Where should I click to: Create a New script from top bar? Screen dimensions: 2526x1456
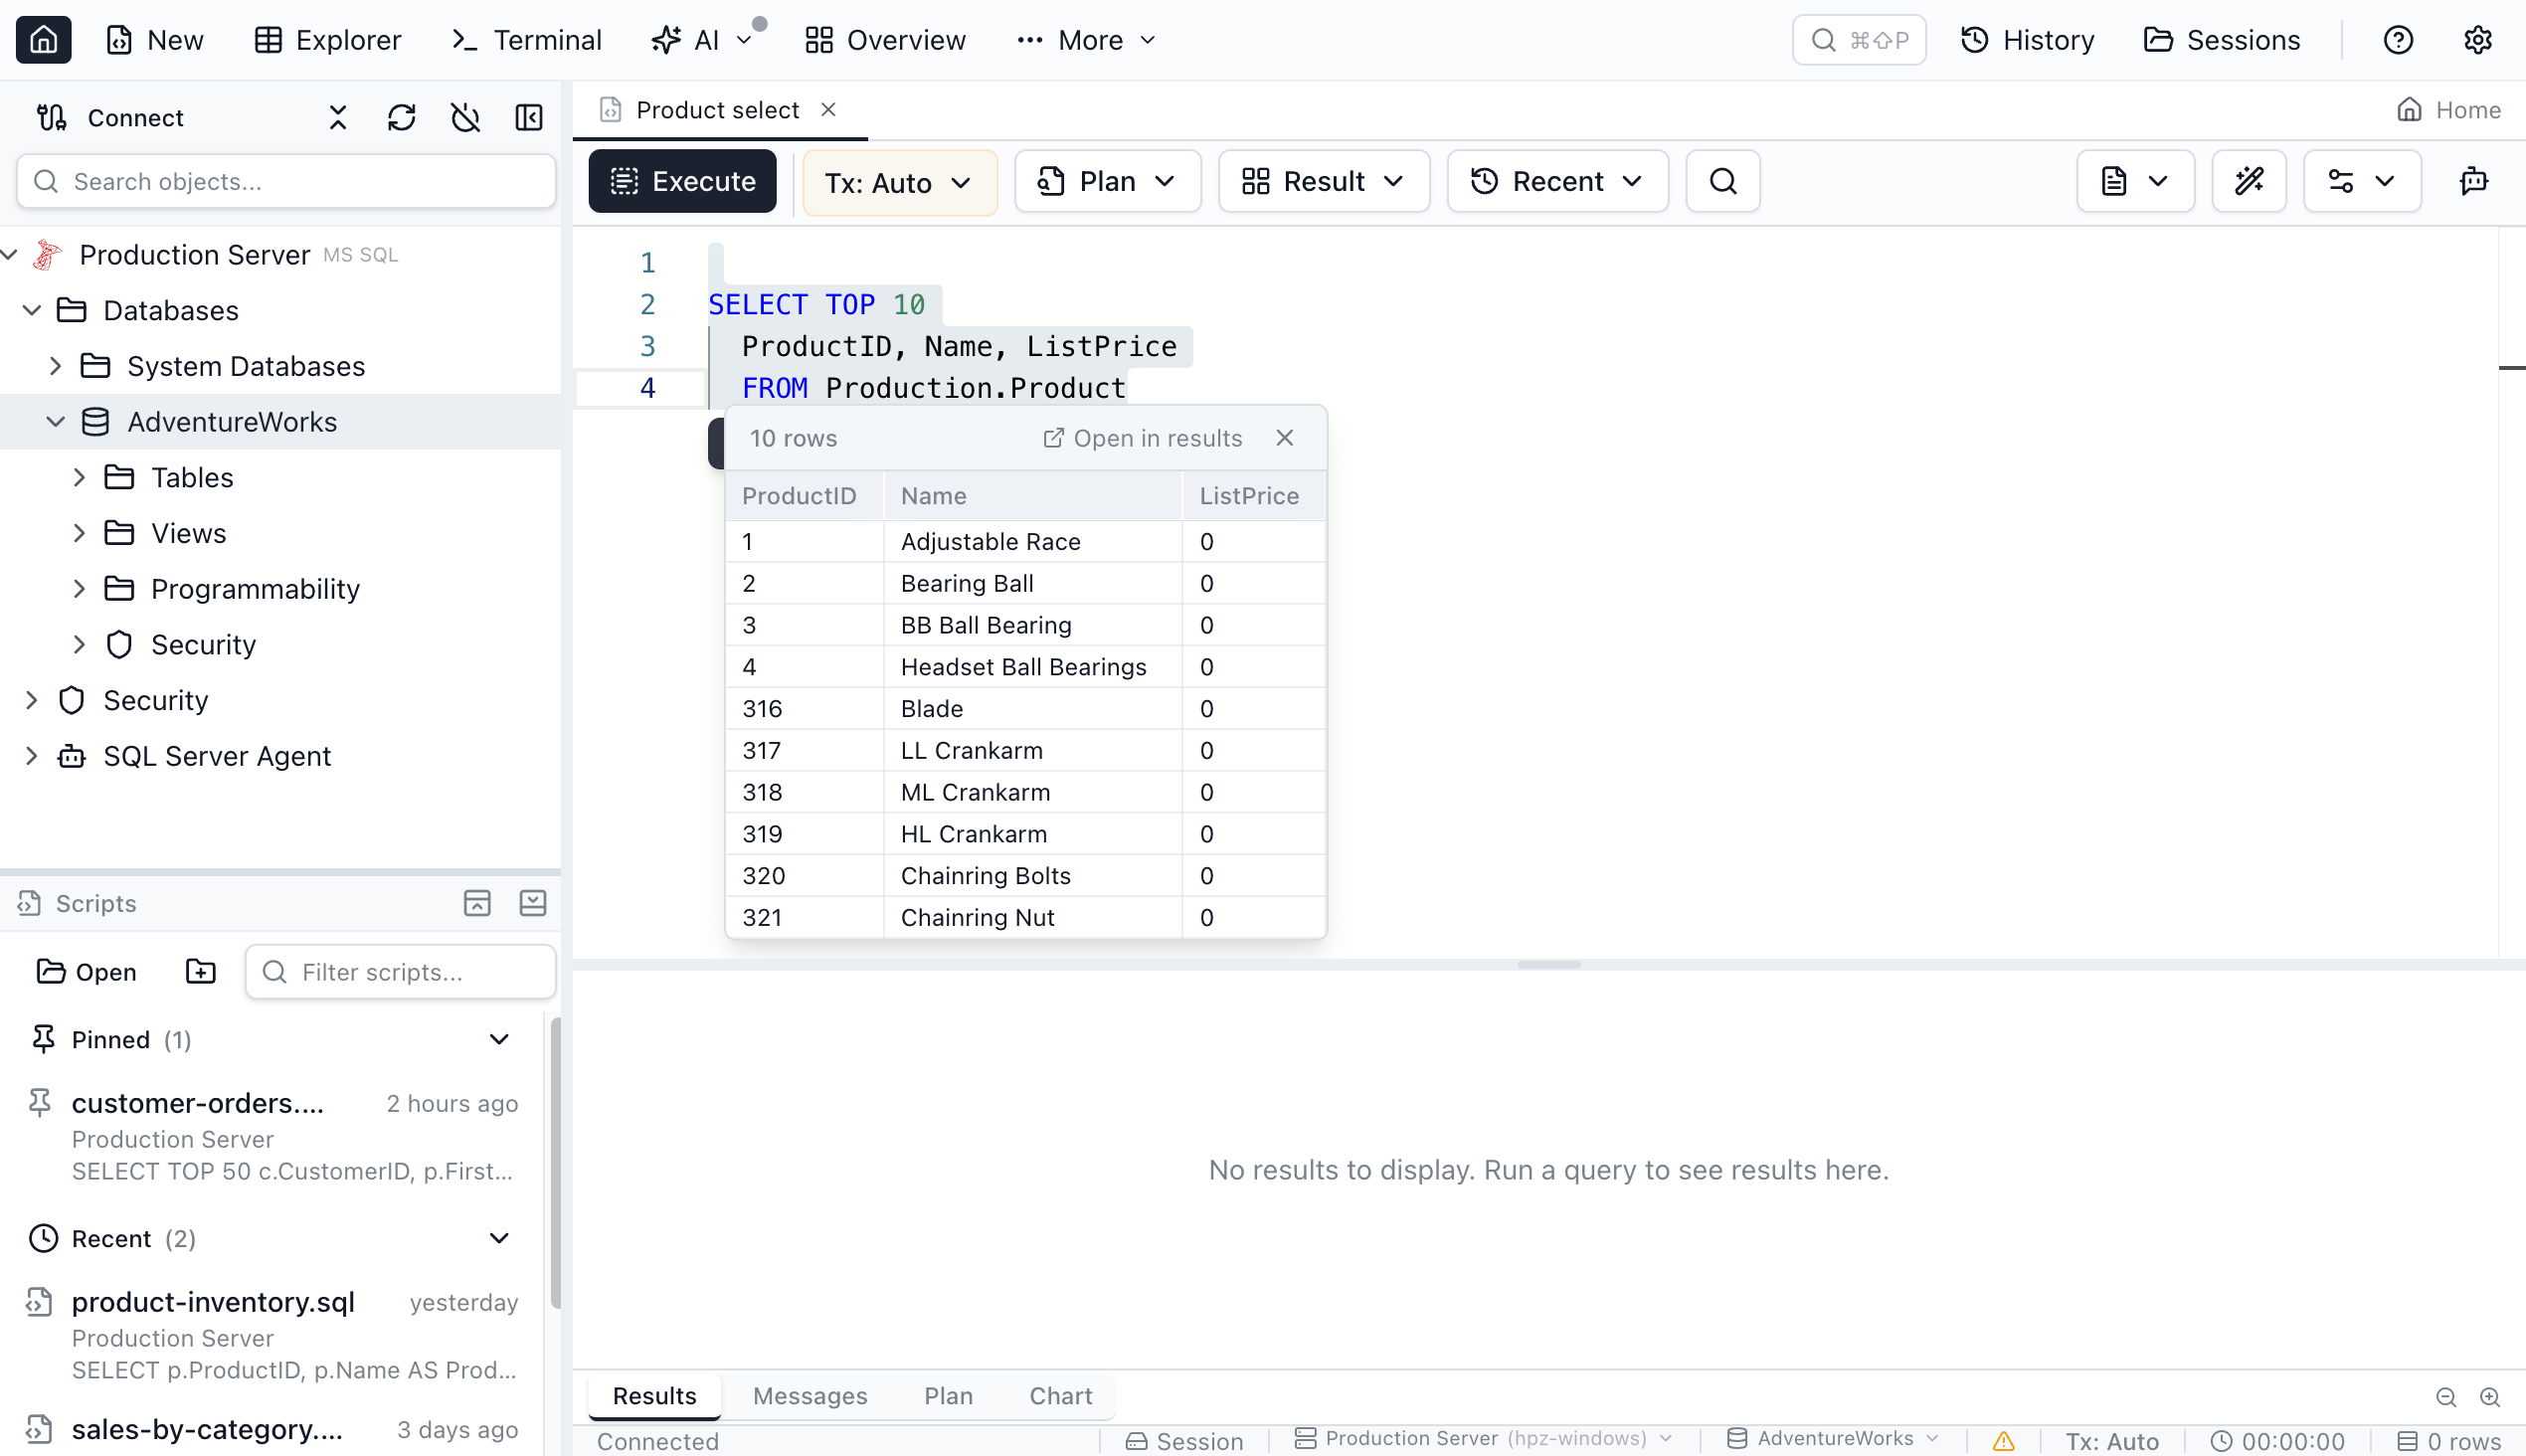[x=155, y=40]
